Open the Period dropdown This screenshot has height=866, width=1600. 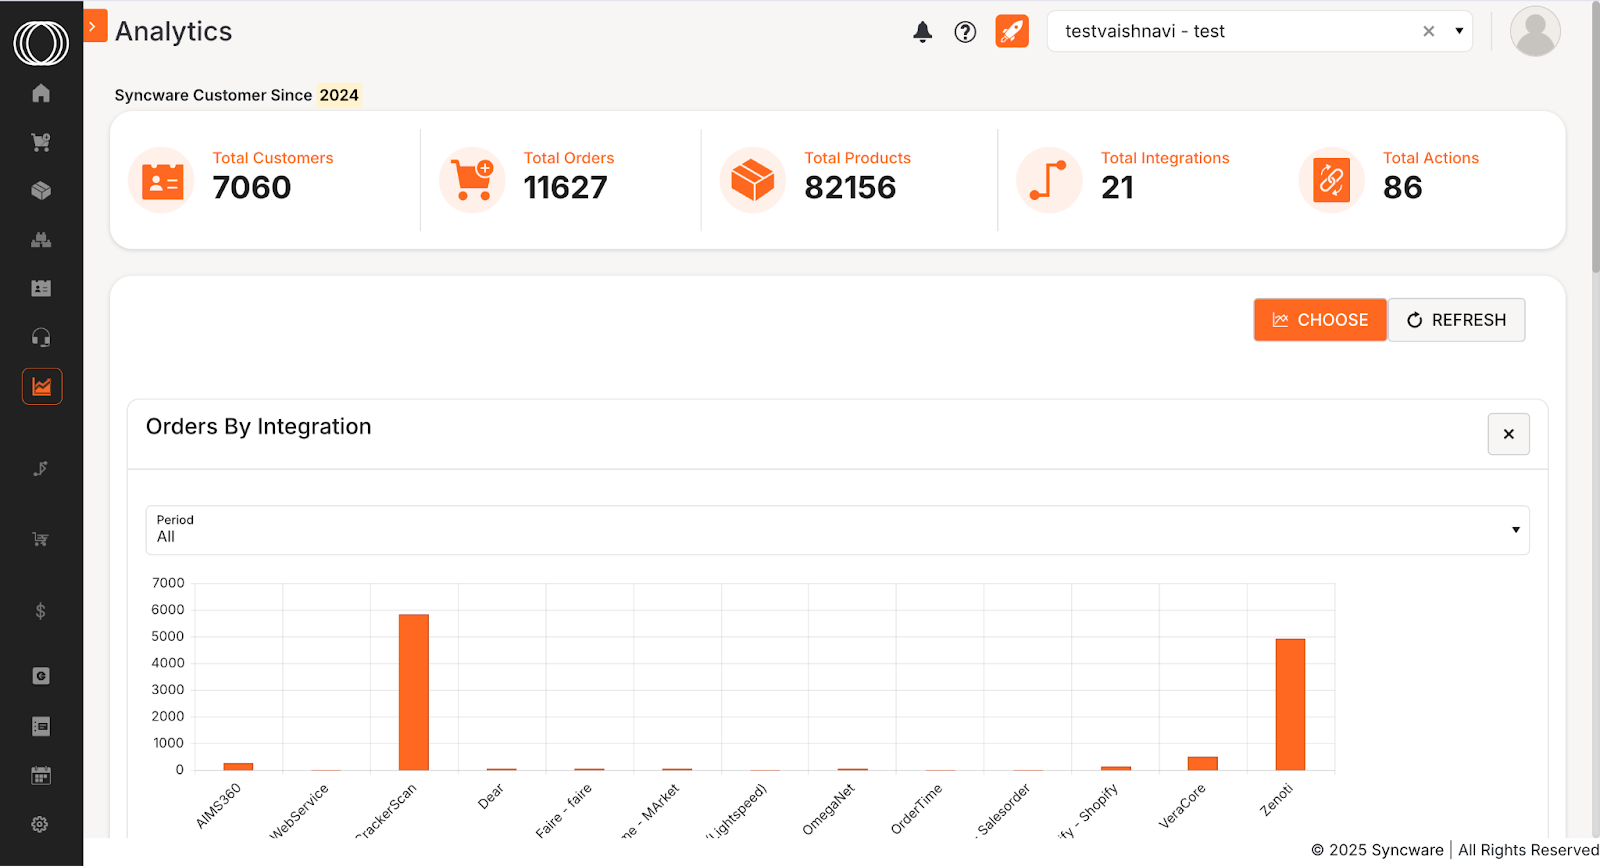pos(837,530)
